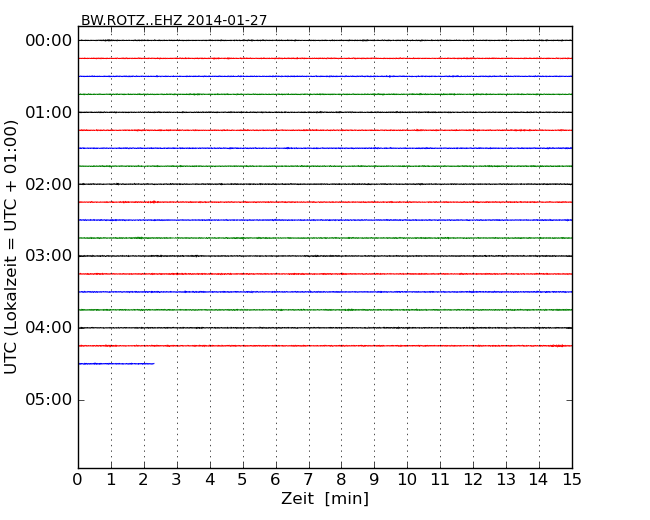Click x-axis tick label 12
The width and height of the screenshot is (650, 520).
[473, 479]
